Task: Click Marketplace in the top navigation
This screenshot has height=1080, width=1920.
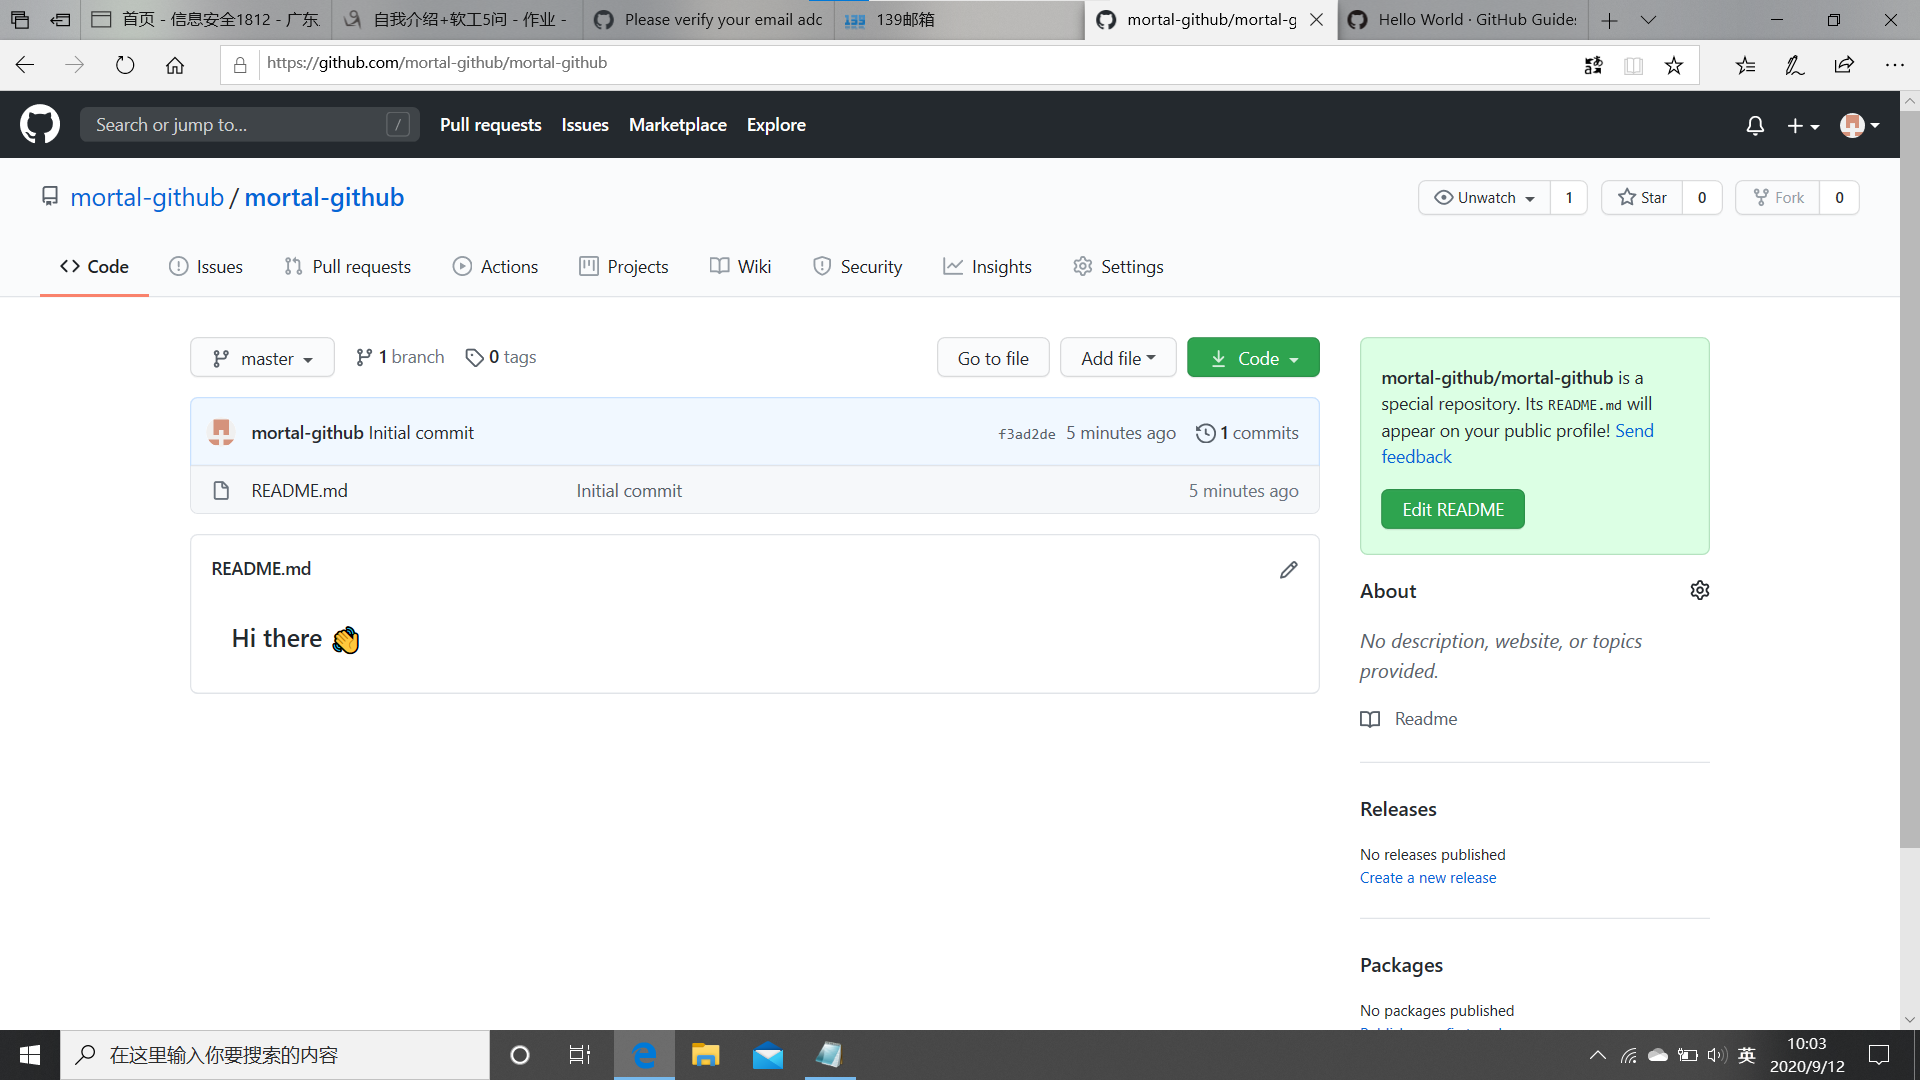Action: pyautogui.click(x=678, y=125)
